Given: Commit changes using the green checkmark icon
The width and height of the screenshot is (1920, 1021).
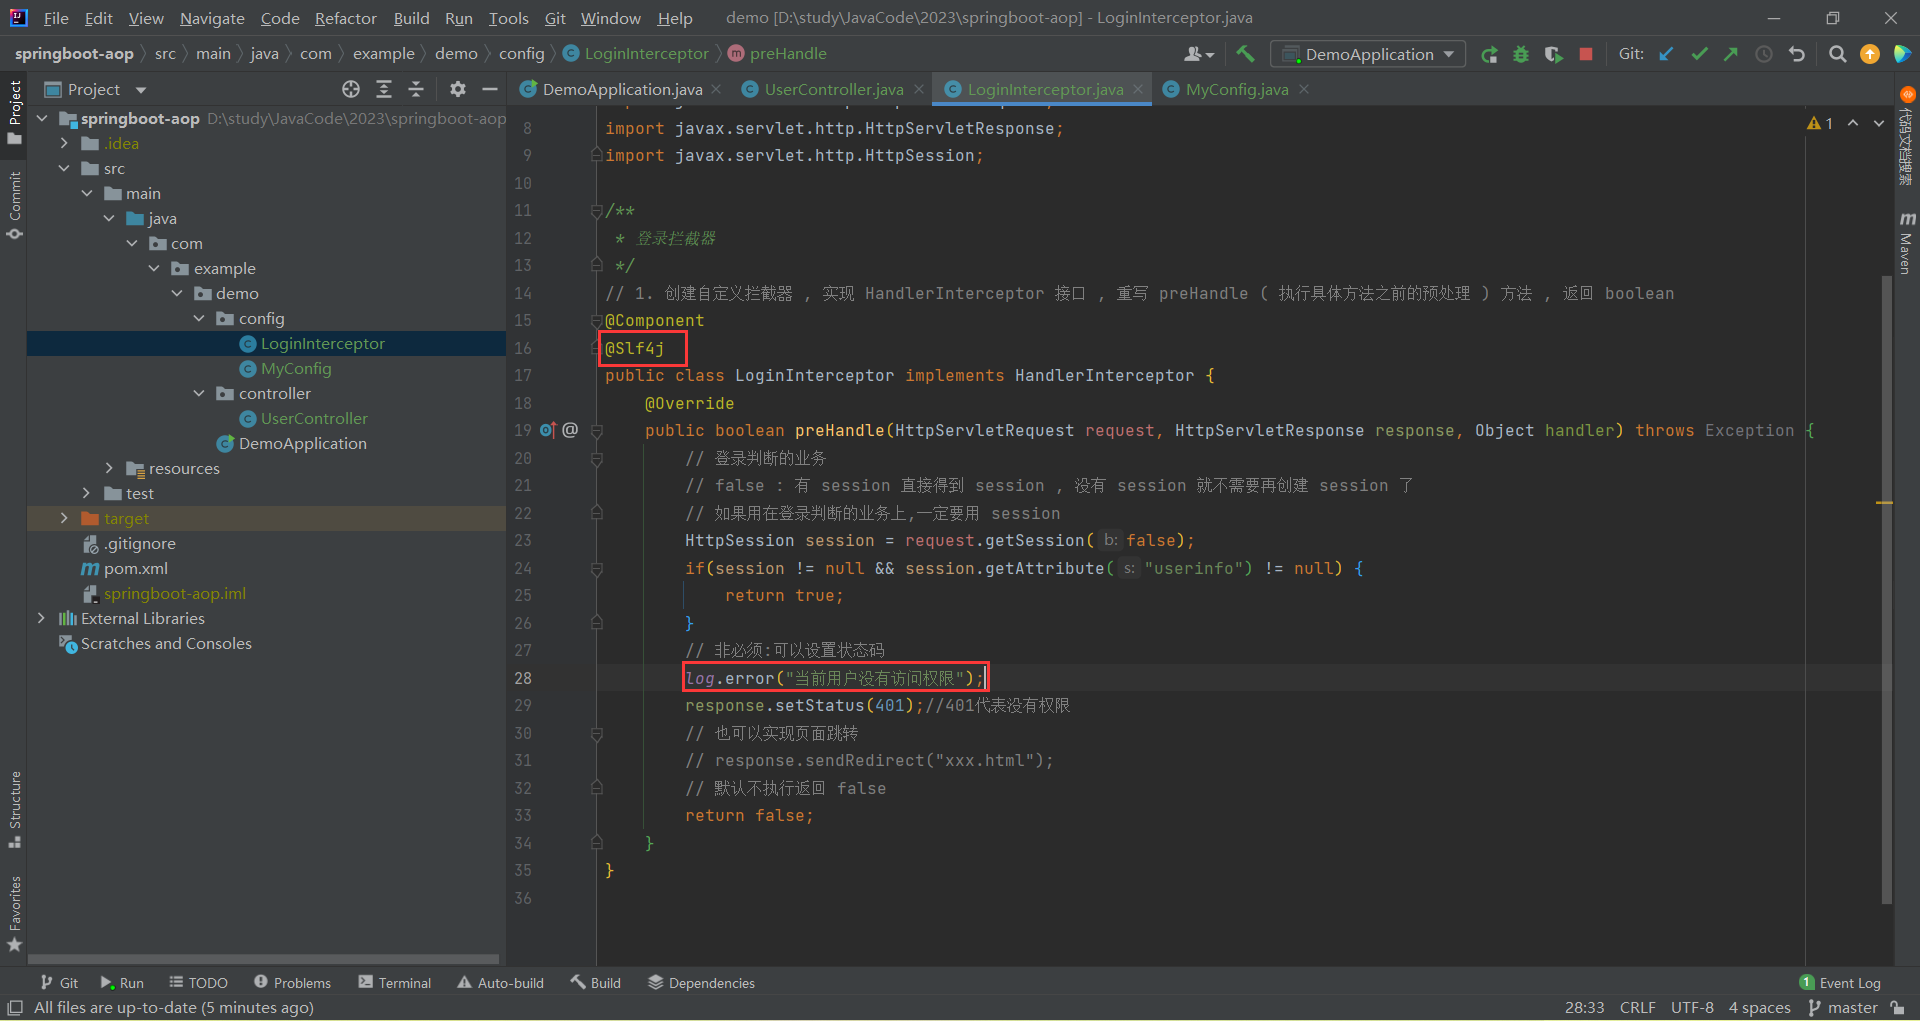Looking at the screenshot, I should (1699, 54).
